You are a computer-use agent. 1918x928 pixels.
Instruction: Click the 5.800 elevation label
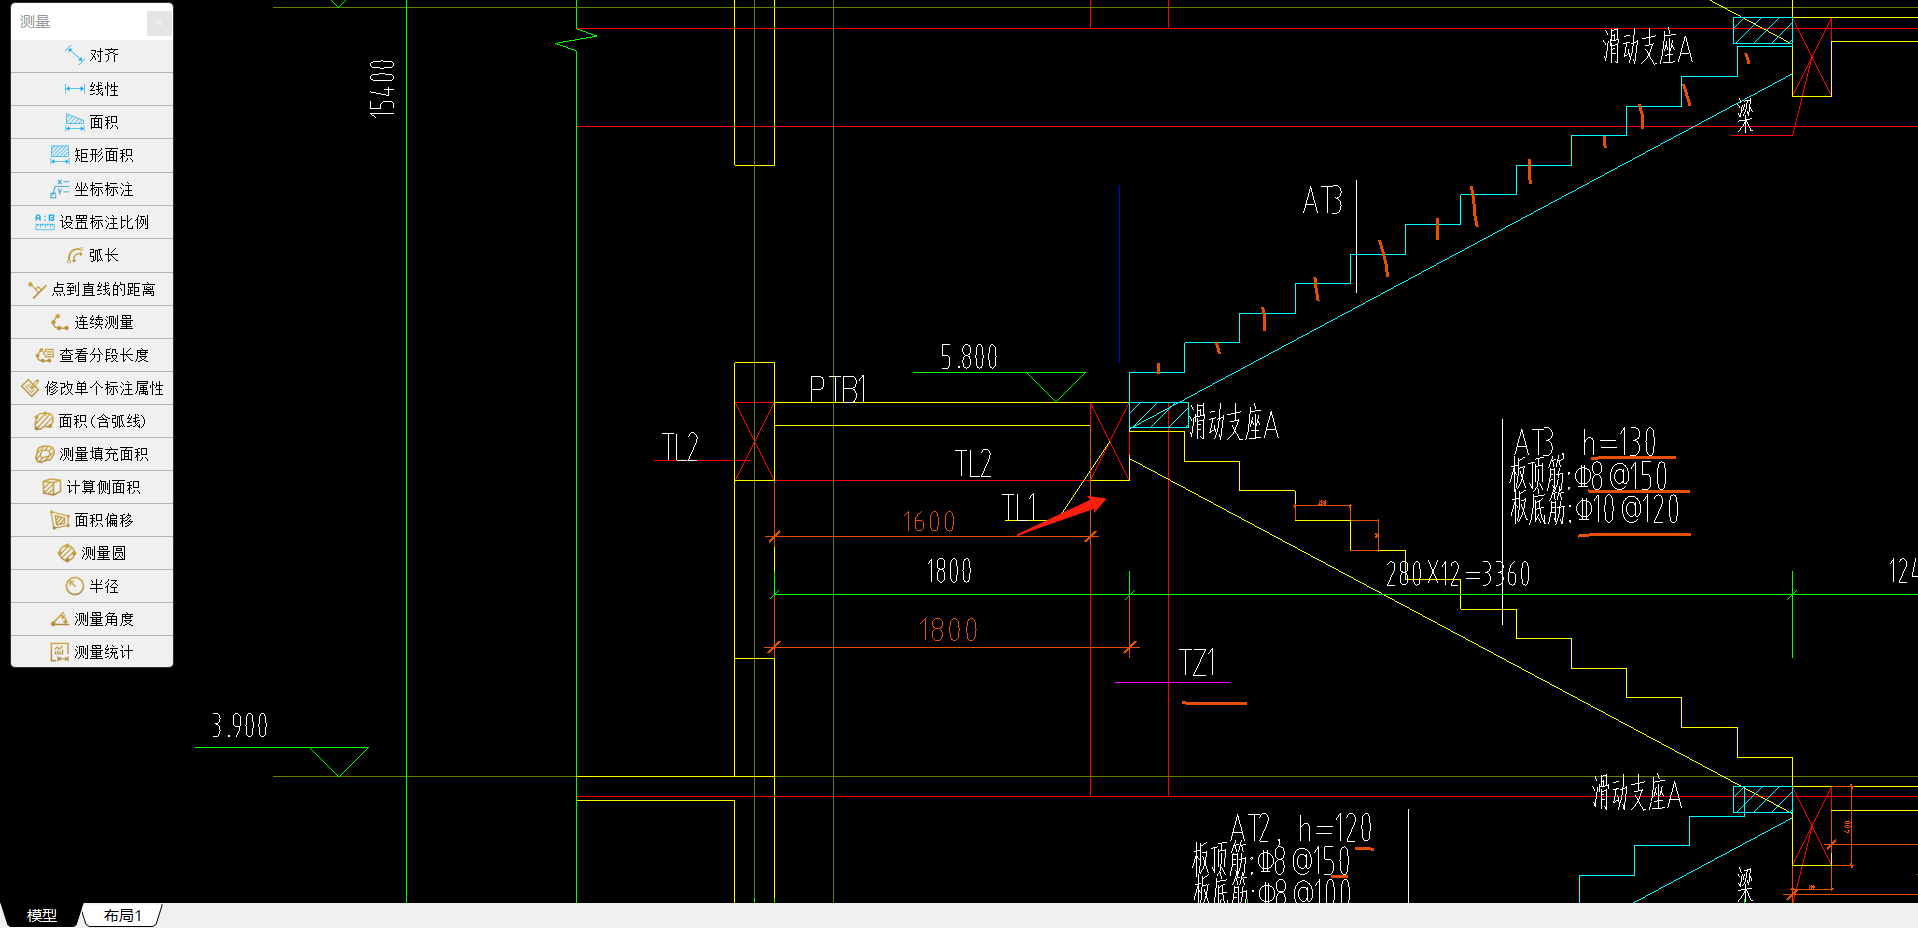tap(968, 357)
